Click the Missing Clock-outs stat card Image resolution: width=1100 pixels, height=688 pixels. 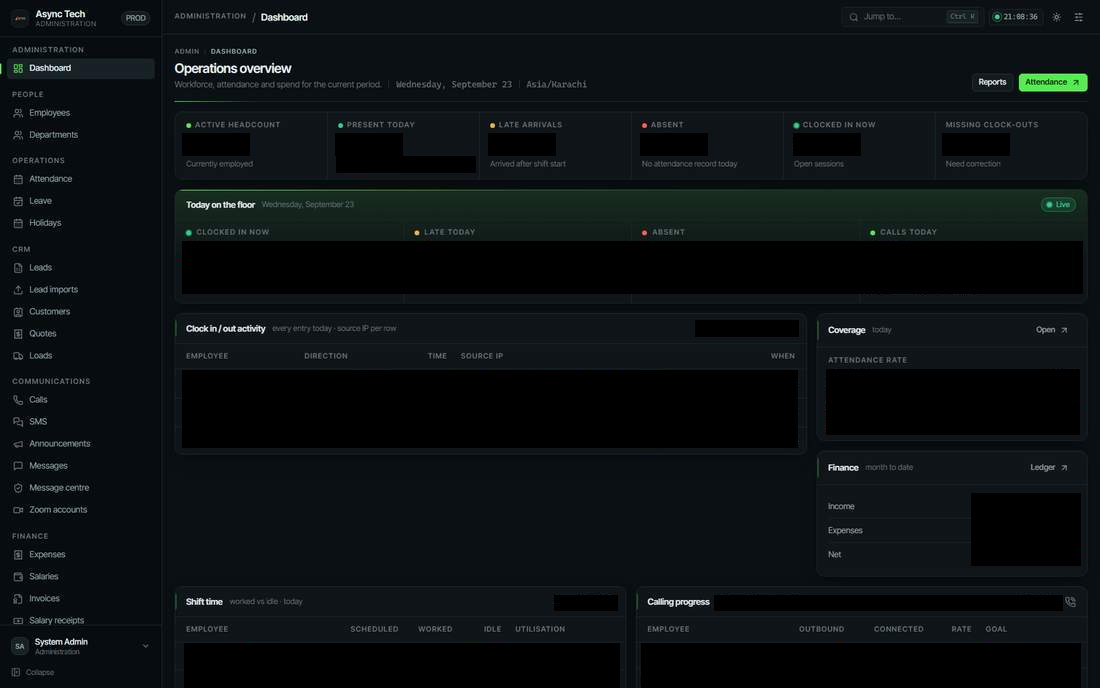1011,146
